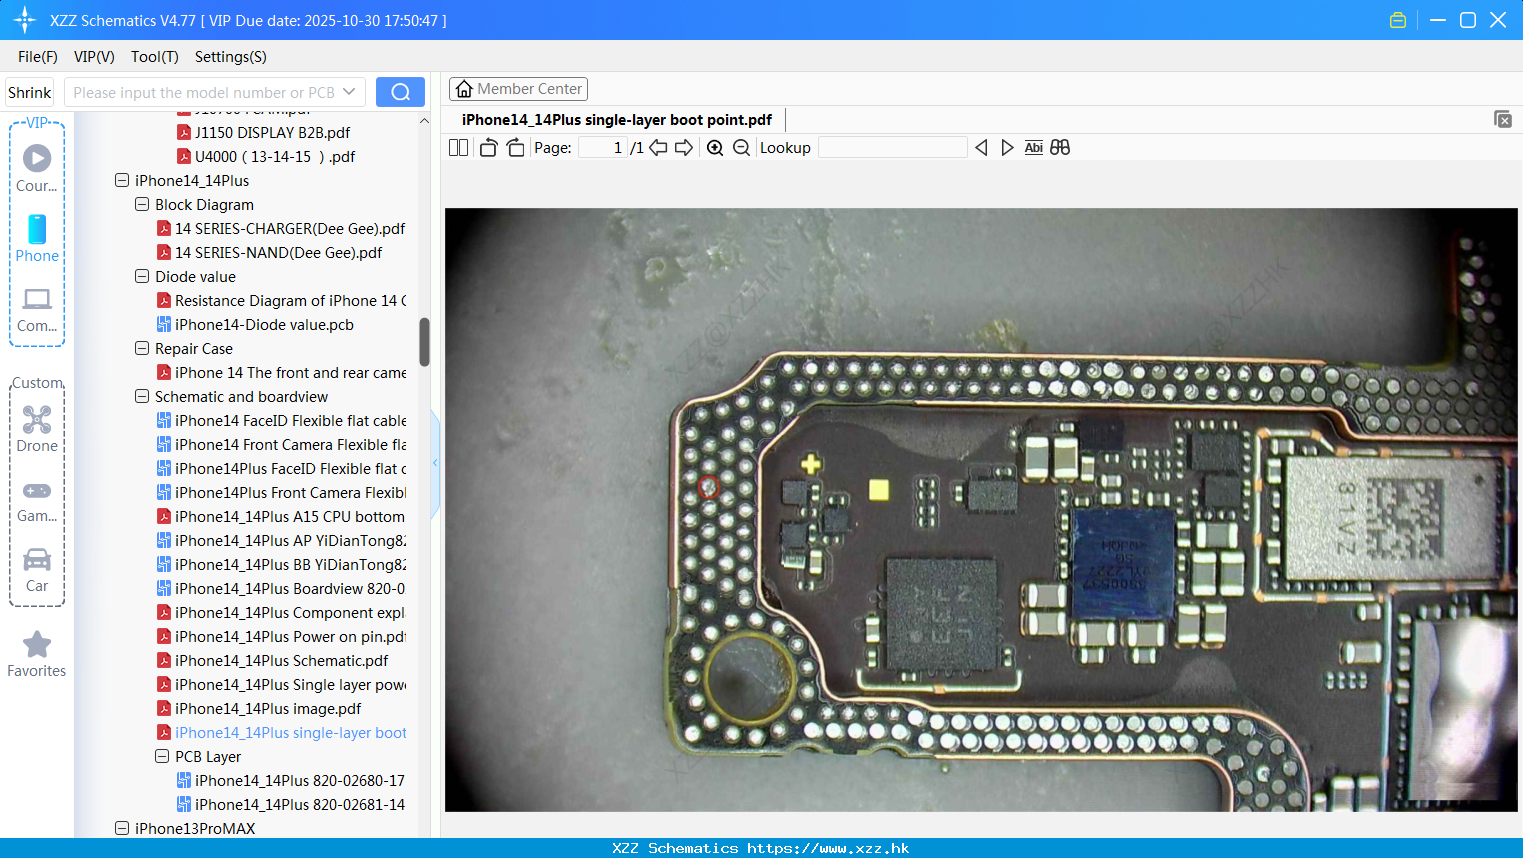
Task: Click the Shrink button
Action: point(30,92)
